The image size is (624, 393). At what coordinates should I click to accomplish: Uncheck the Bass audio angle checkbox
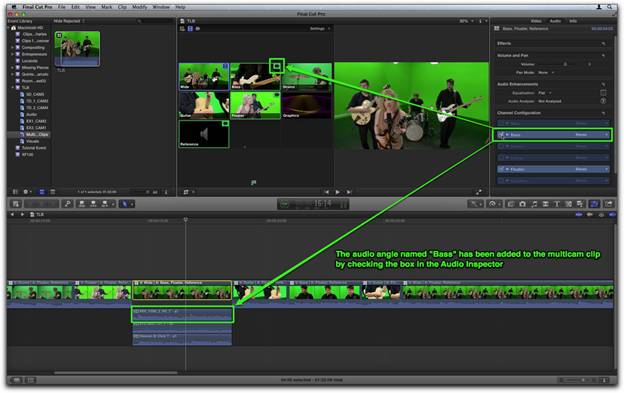click(x=501, y=135)
